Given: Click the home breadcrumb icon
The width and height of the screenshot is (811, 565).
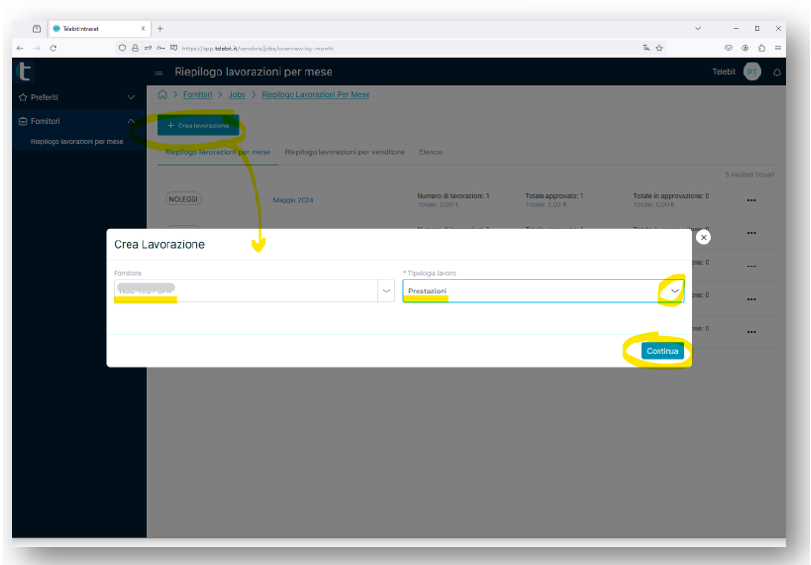Looking at the screenshot, I should coord(162,94).
